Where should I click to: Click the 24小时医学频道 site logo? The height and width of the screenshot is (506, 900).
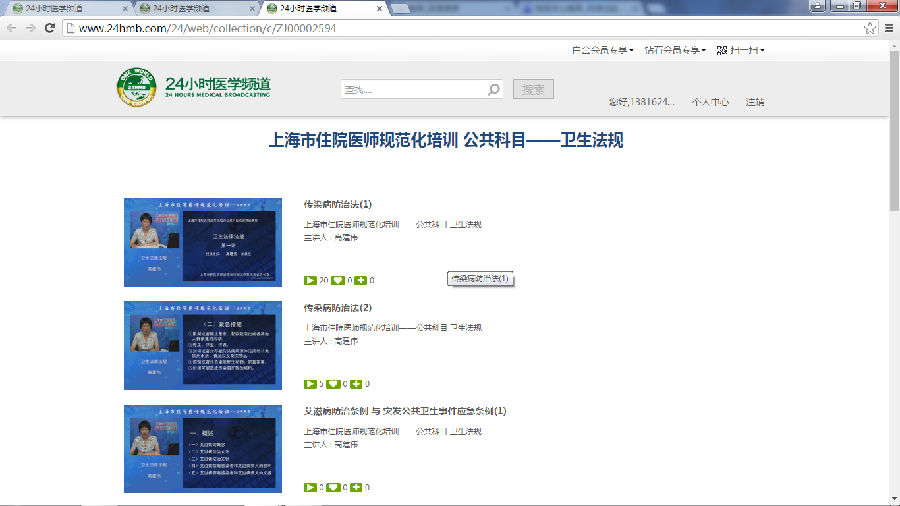193,88
